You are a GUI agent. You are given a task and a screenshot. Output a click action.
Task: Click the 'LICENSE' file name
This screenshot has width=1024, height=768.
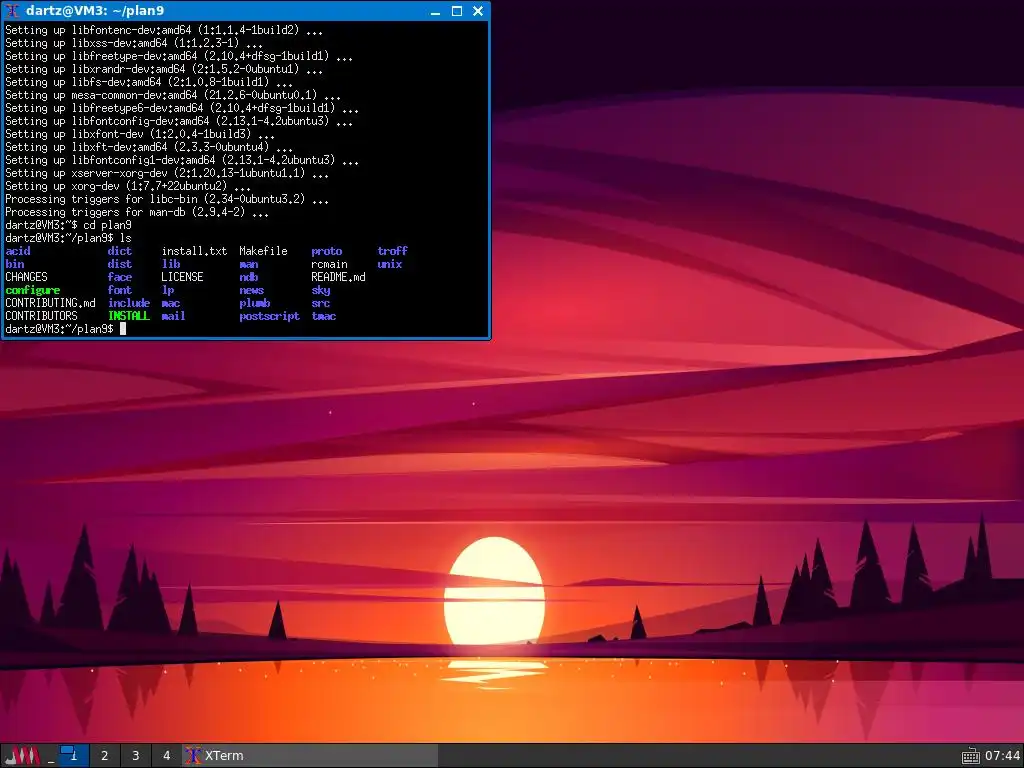pos(182,277)
